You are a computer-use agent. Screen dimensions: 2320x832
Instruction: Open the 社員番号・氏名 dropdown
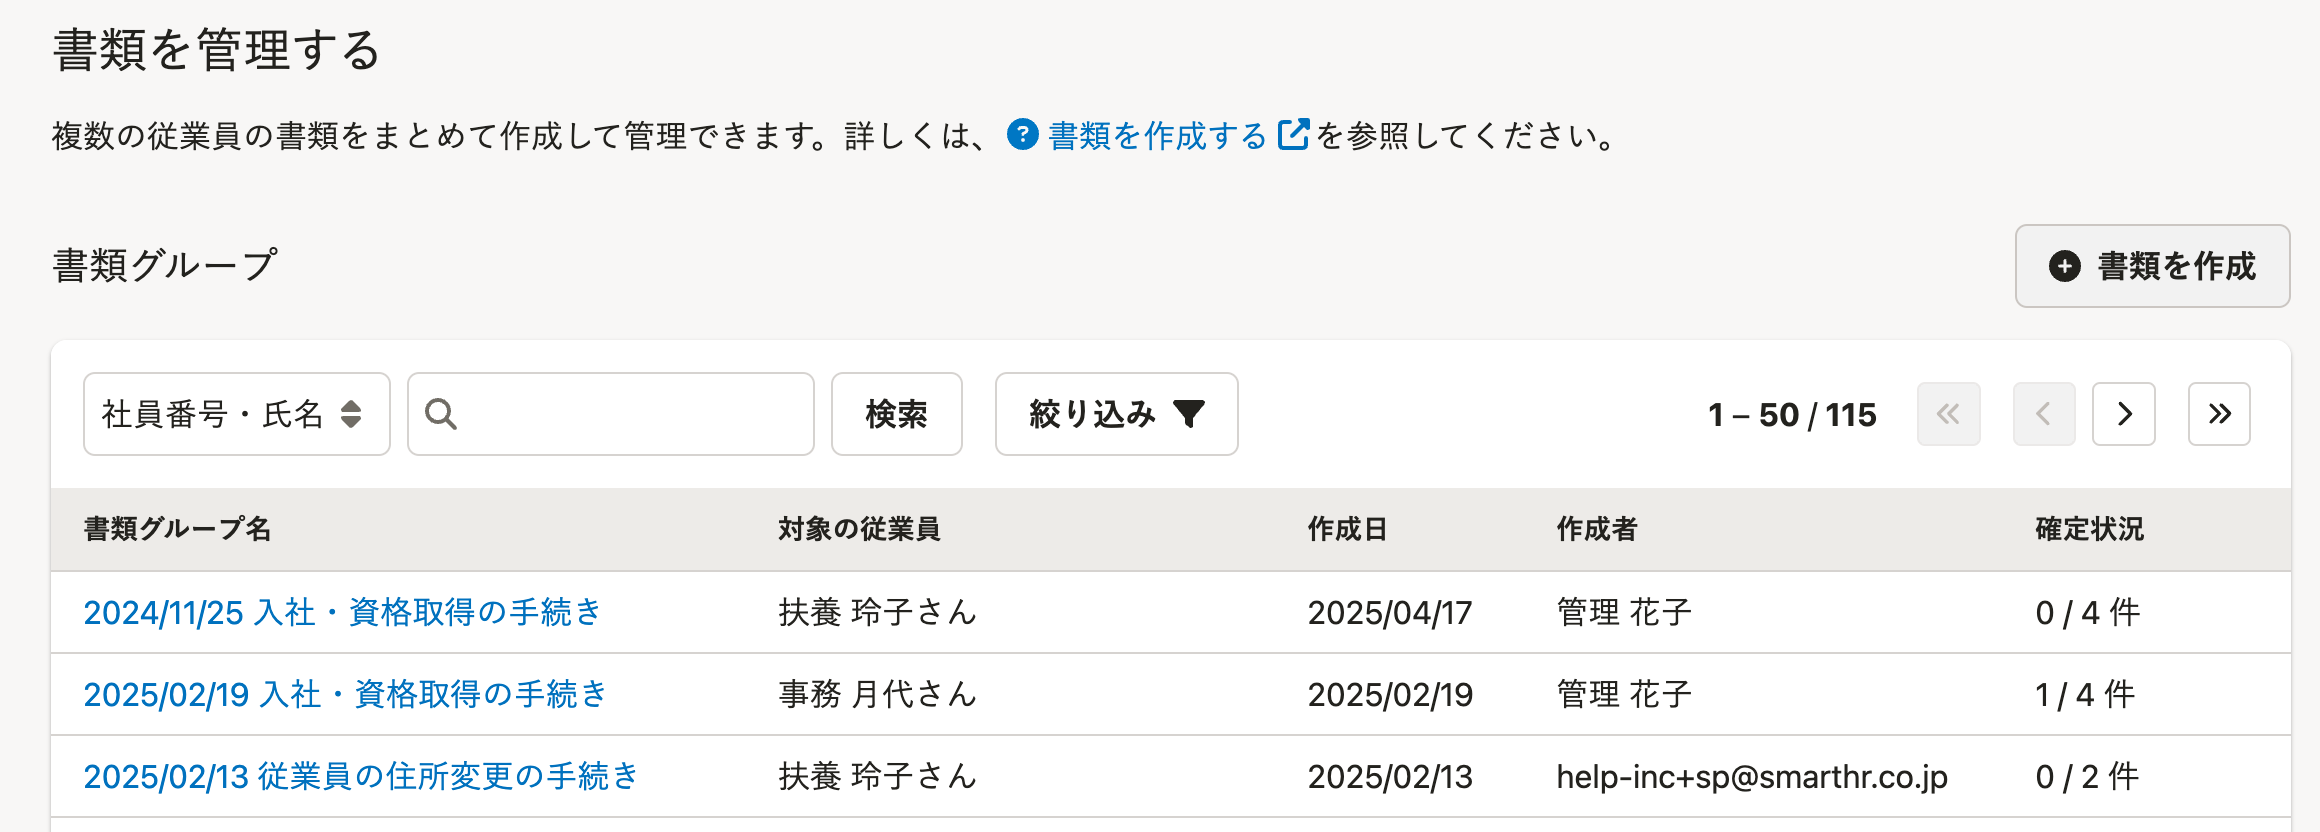tap(237, 414)
